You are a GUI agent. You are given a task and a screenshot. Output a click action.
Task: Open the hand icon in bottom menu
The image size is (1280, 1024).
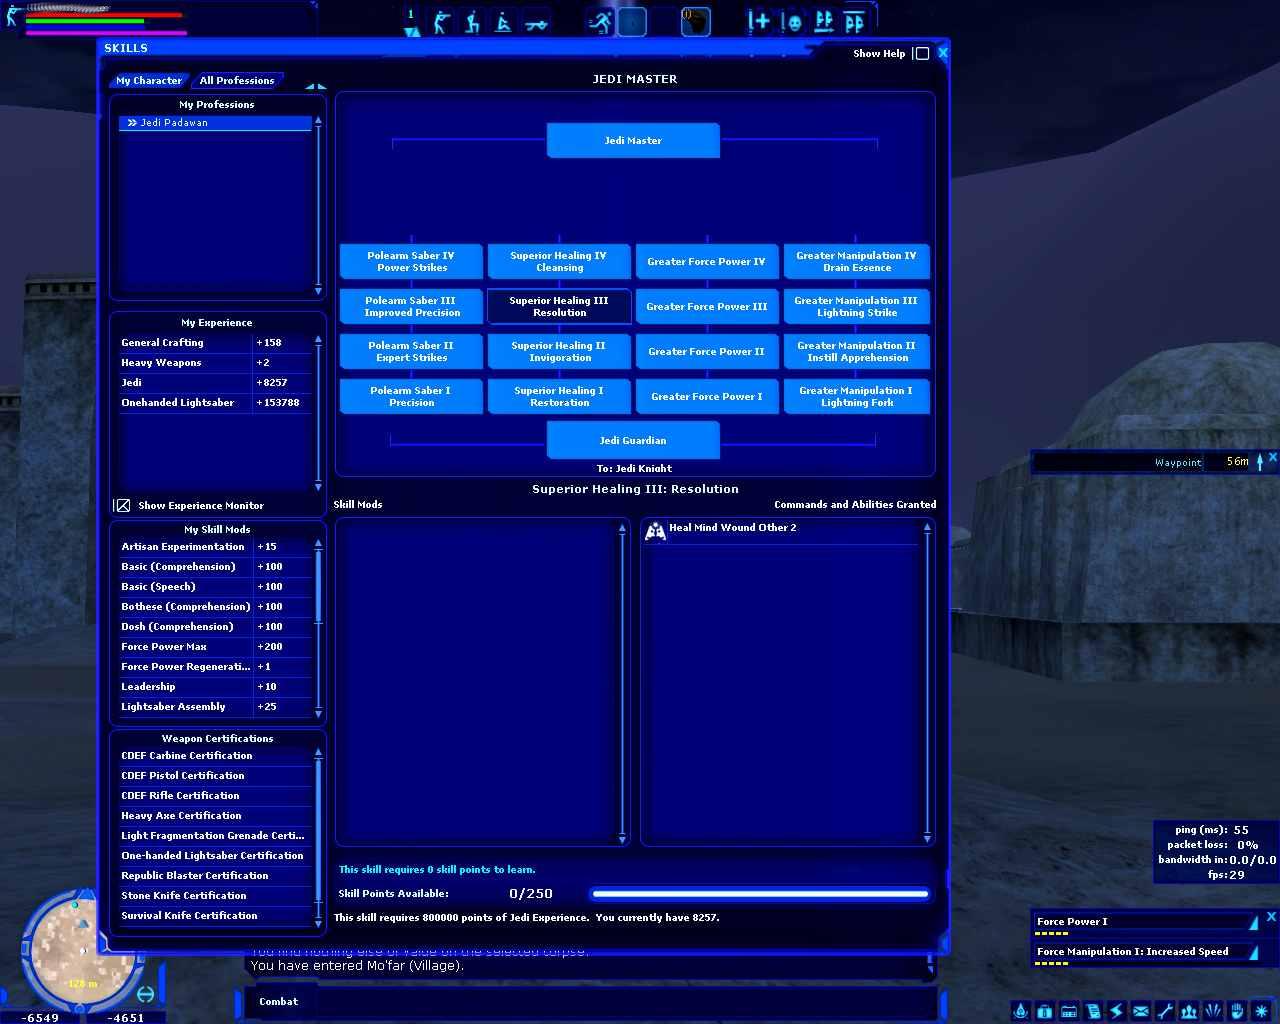click(x=1237, y=1011)
